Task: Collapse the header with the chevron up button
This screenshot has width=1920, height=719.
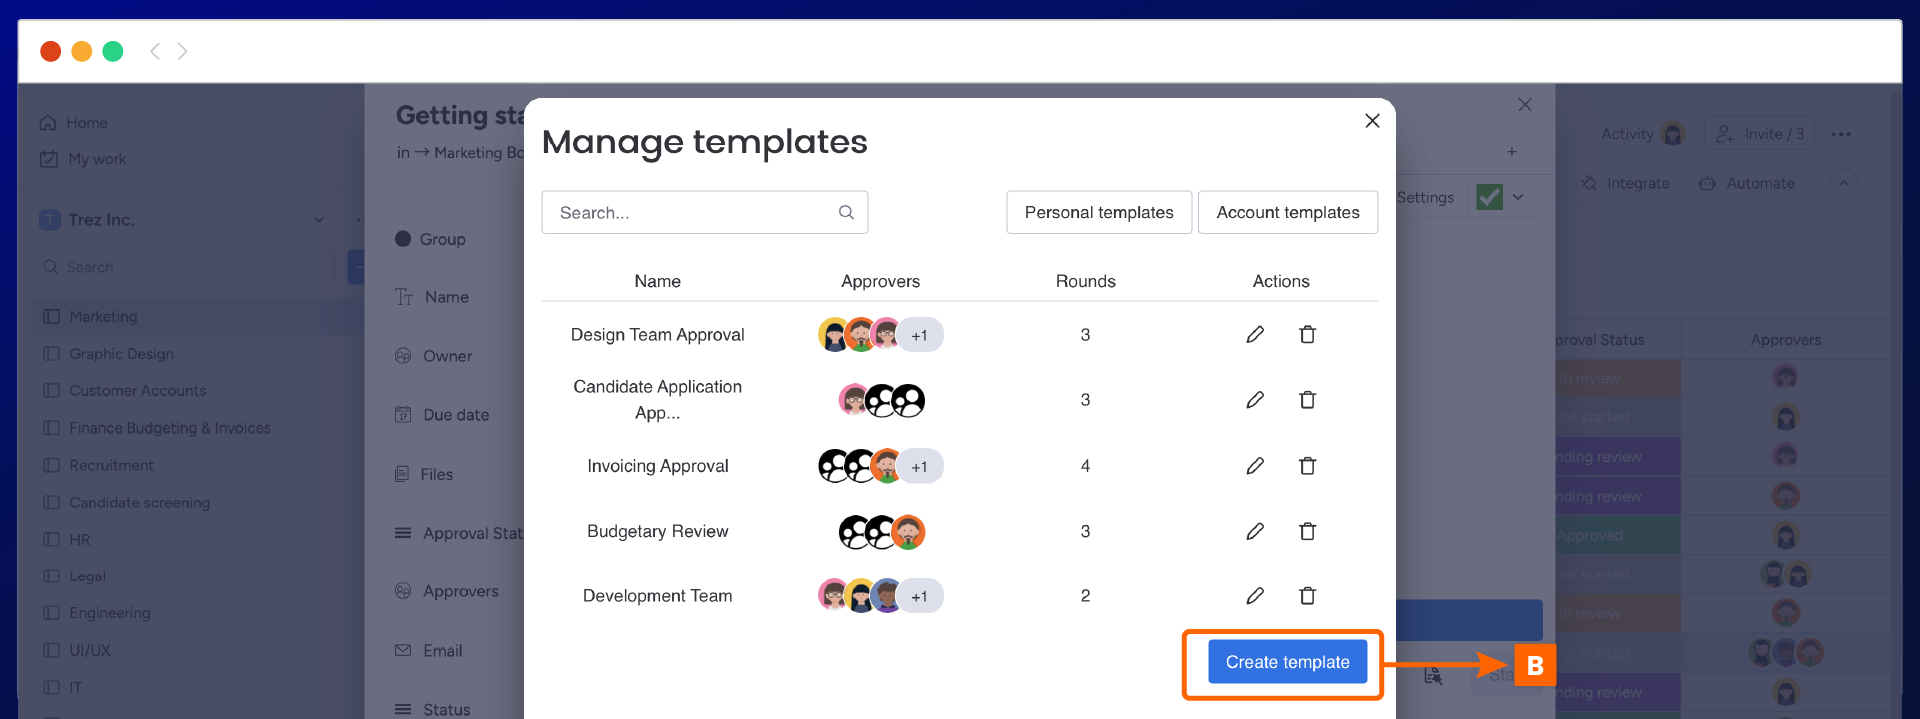Action: coord(1843,183)
